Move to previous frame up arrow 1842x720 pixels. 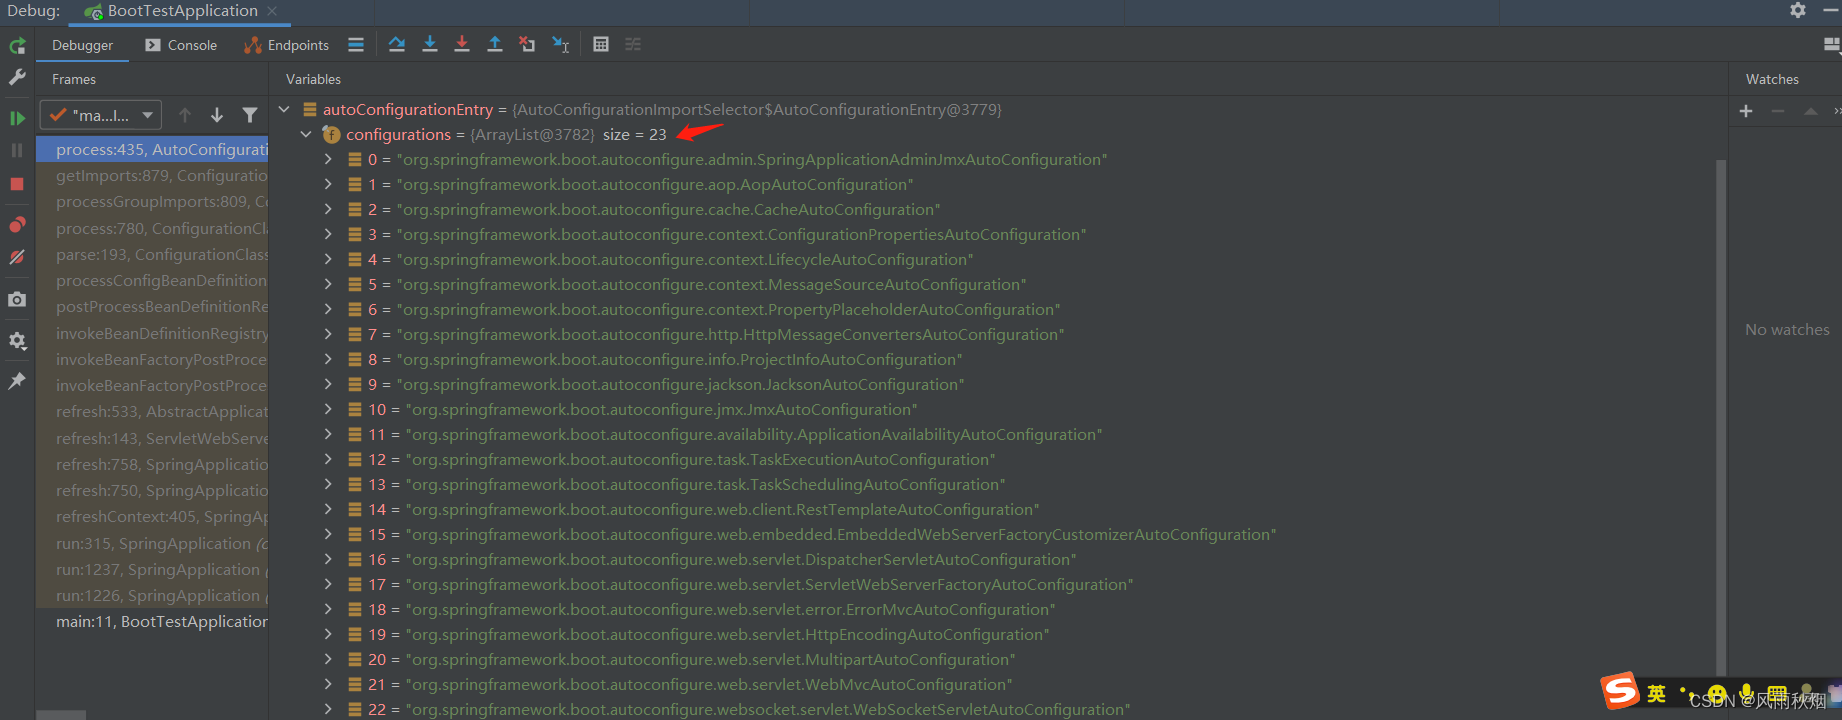[x=185, y=116]
